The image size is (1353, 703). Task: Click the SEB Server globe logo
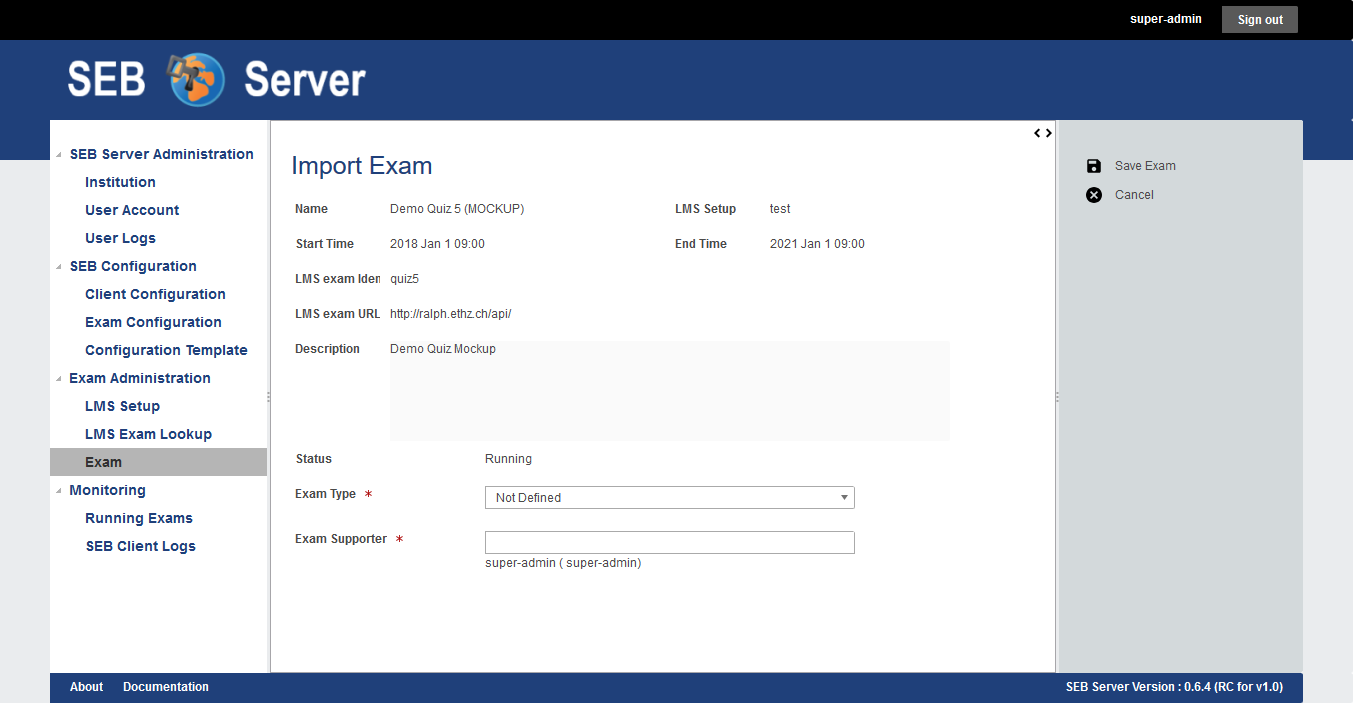pos(196,80)
